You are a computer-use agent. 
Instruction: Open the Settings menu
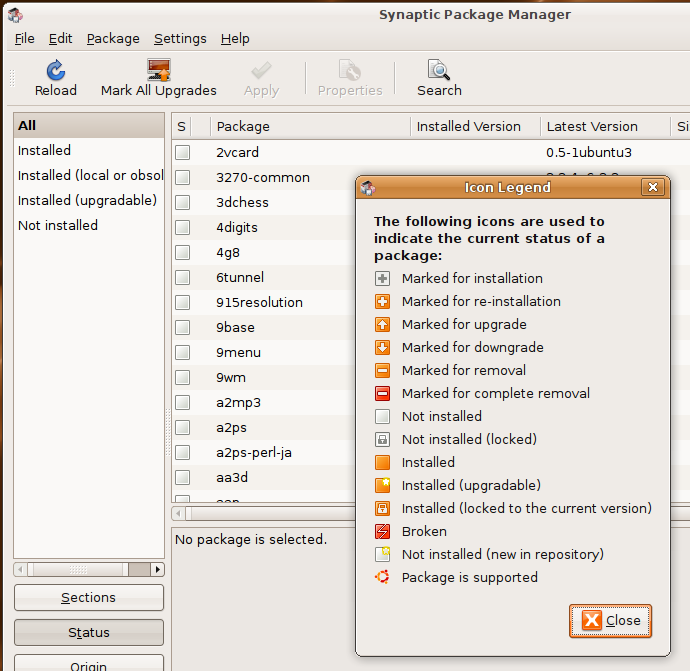[x=180, y=39]
